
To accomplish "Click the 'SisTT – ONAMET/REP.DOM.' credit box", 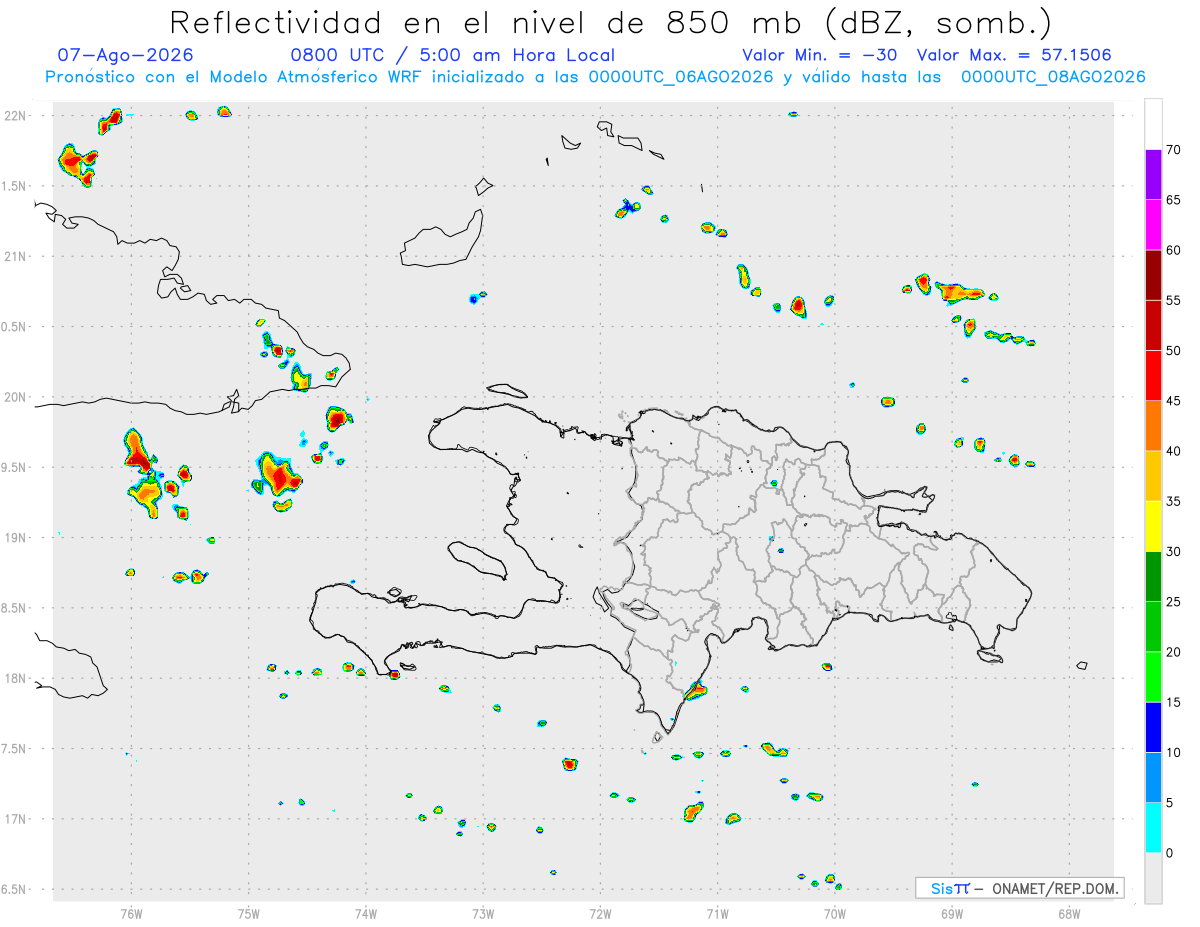I will [x=1019, y=888].
